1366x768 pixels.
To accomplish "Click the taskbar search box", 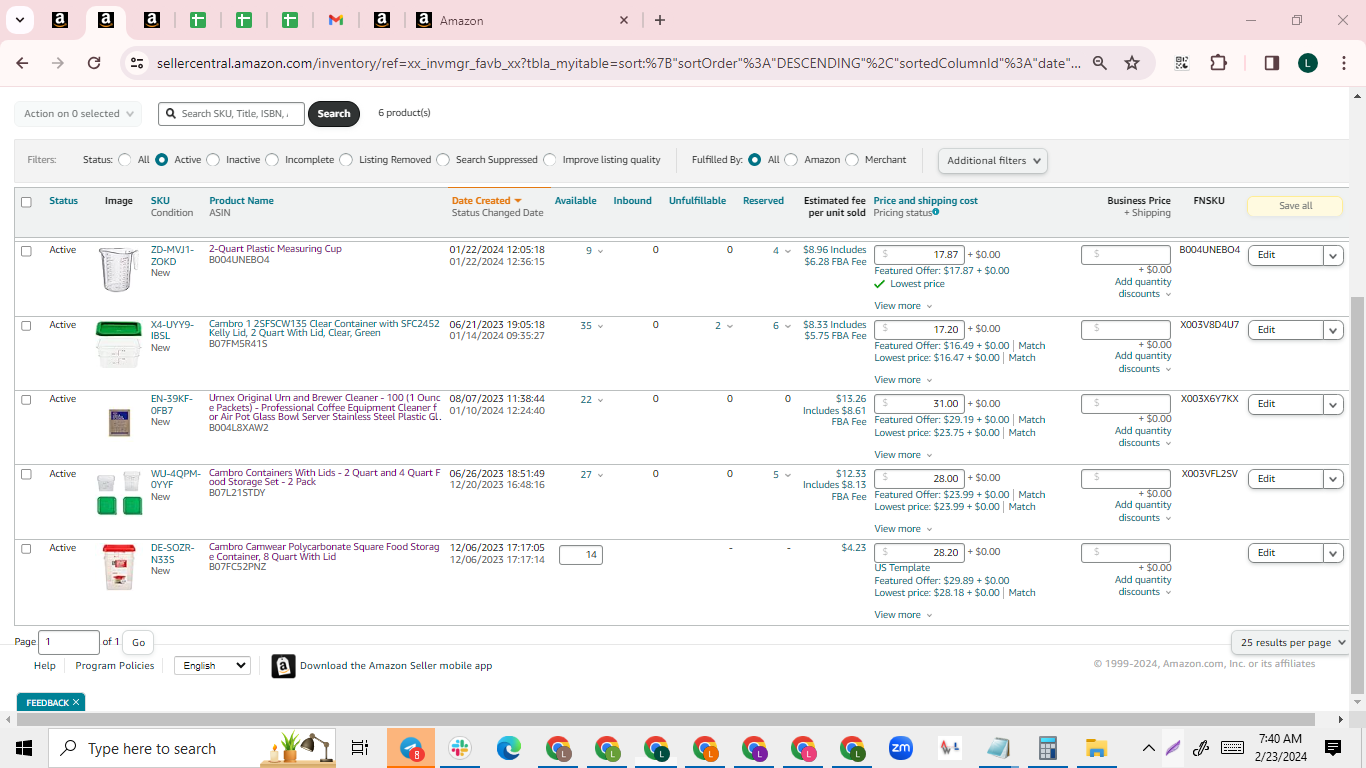I will click(193, 748).
